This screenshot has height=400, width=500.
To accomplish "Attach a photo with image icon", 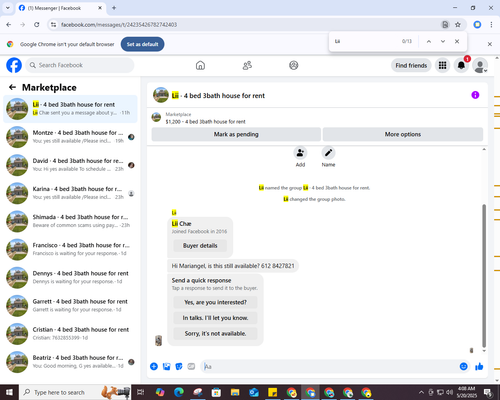I will pyautogui.click(x=166, y=367).
